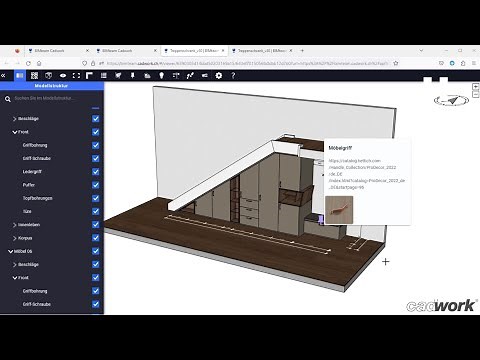List all browser tabs with the chevron
Image resolution: width=480 pixels, height=360 pixels.
click(421, 51)
